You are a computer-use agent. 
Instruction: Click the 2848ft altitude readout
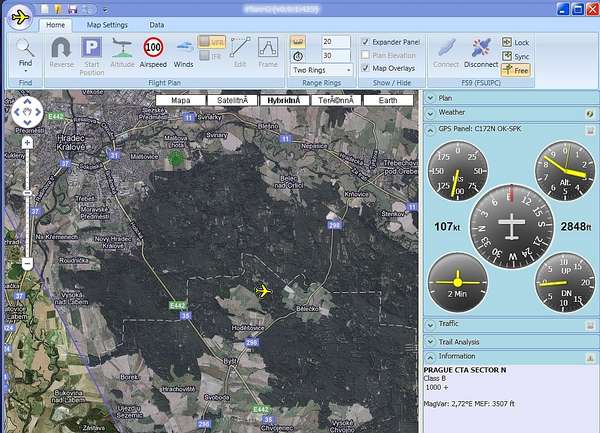tap(576, 226)
